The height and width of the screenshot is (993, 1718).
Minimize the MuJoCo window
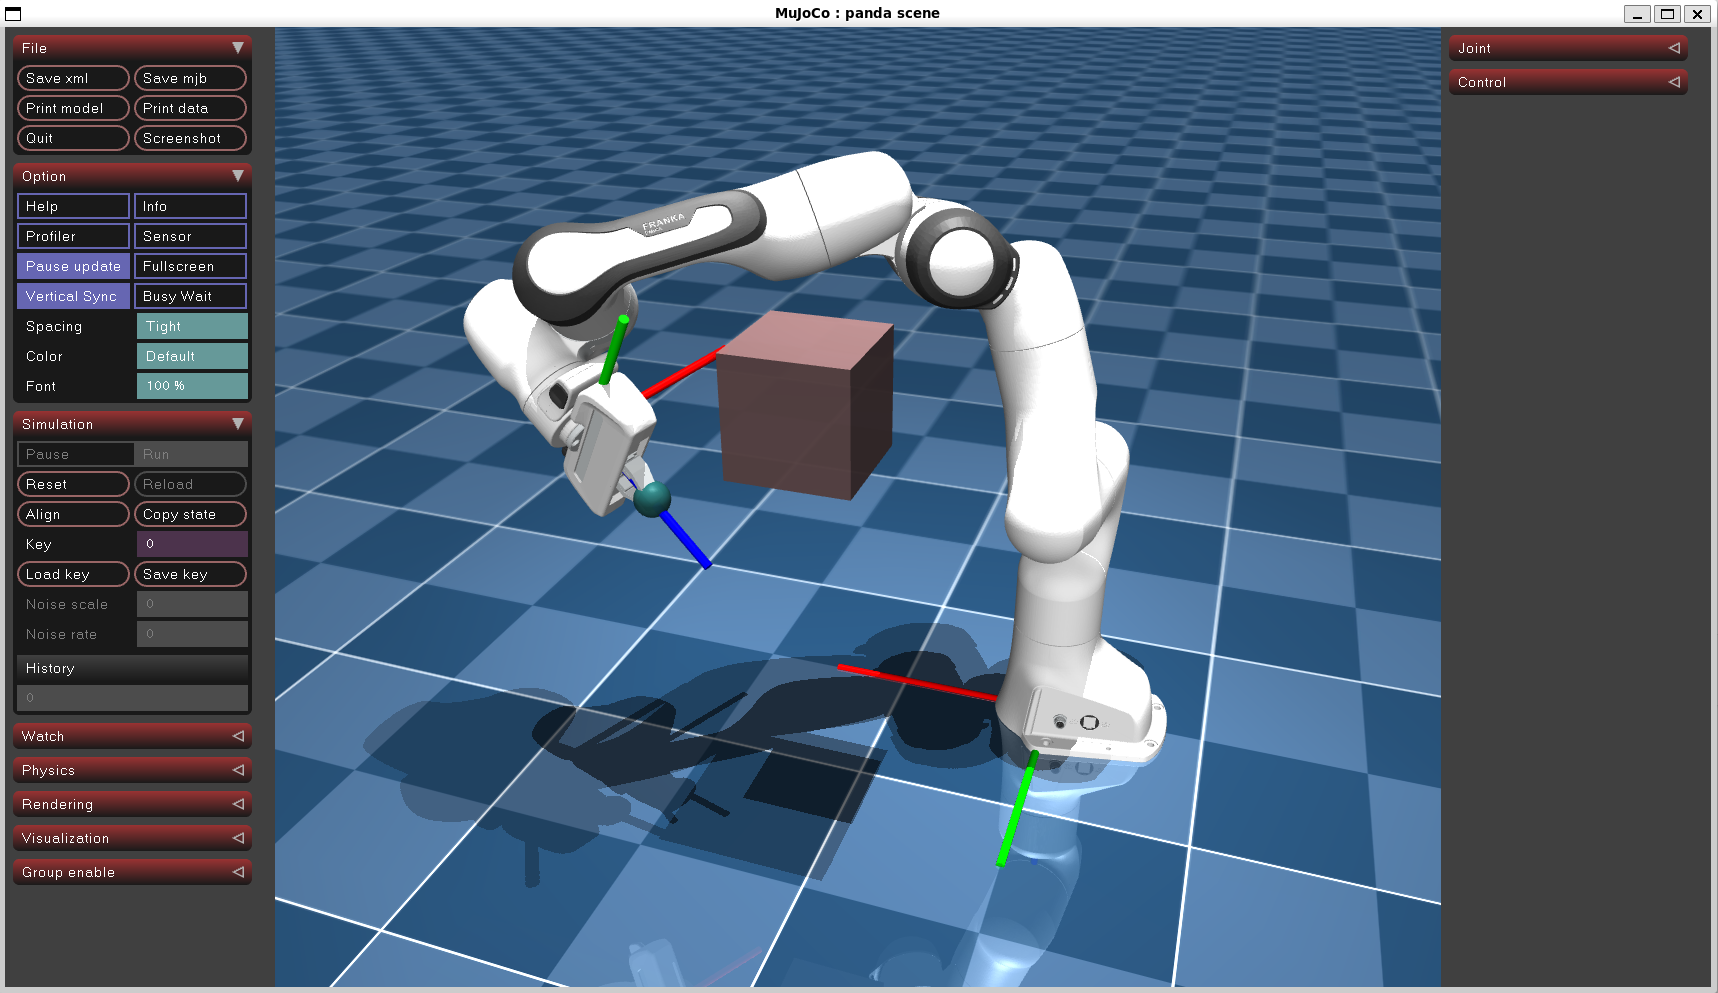point(1637,14)
